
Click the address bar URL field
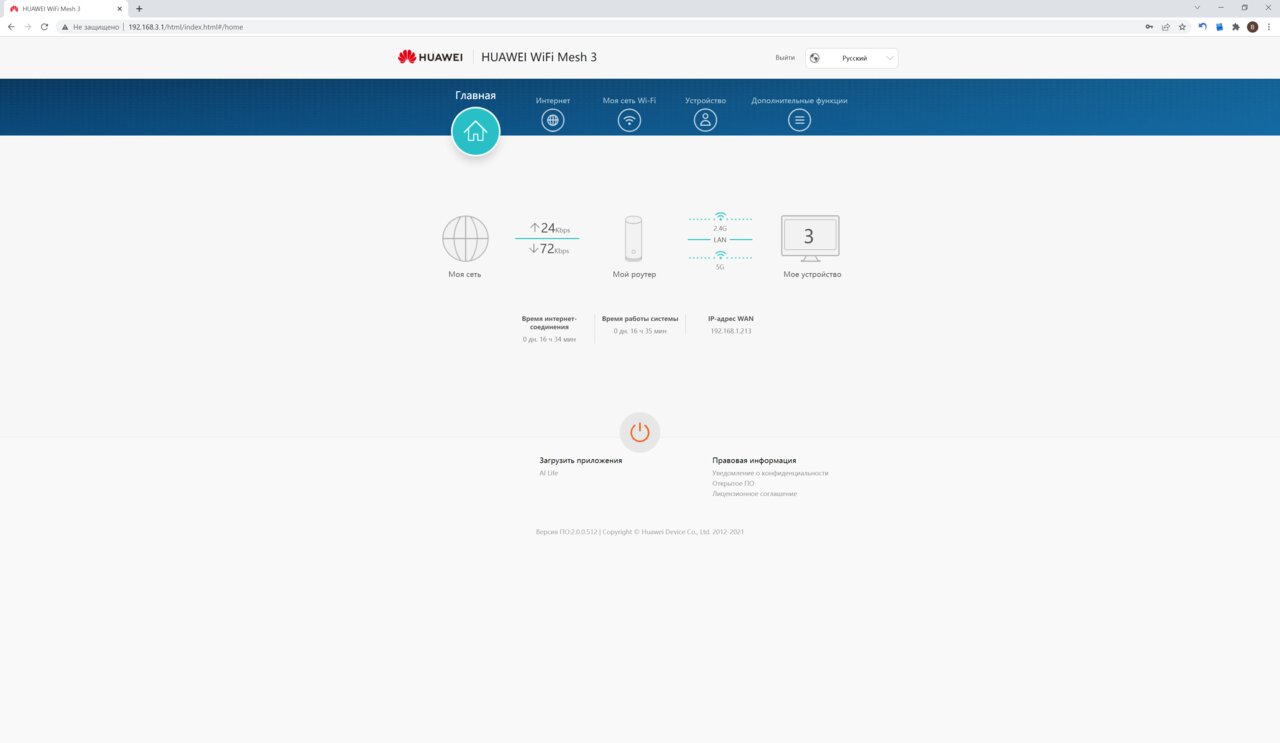(x=600, y=27)
